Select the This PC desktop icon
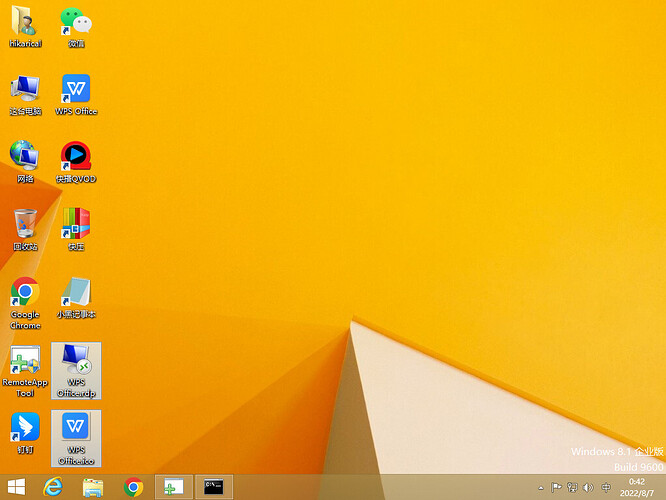This screenshot has width=666, height=500. point(25,94)
